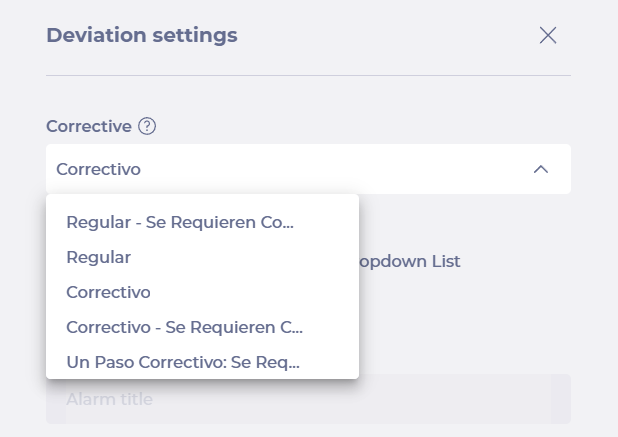Click the partially hidden "opdown List" label
This screenshot has width=618, height=437.
click(x=410, y=261)
